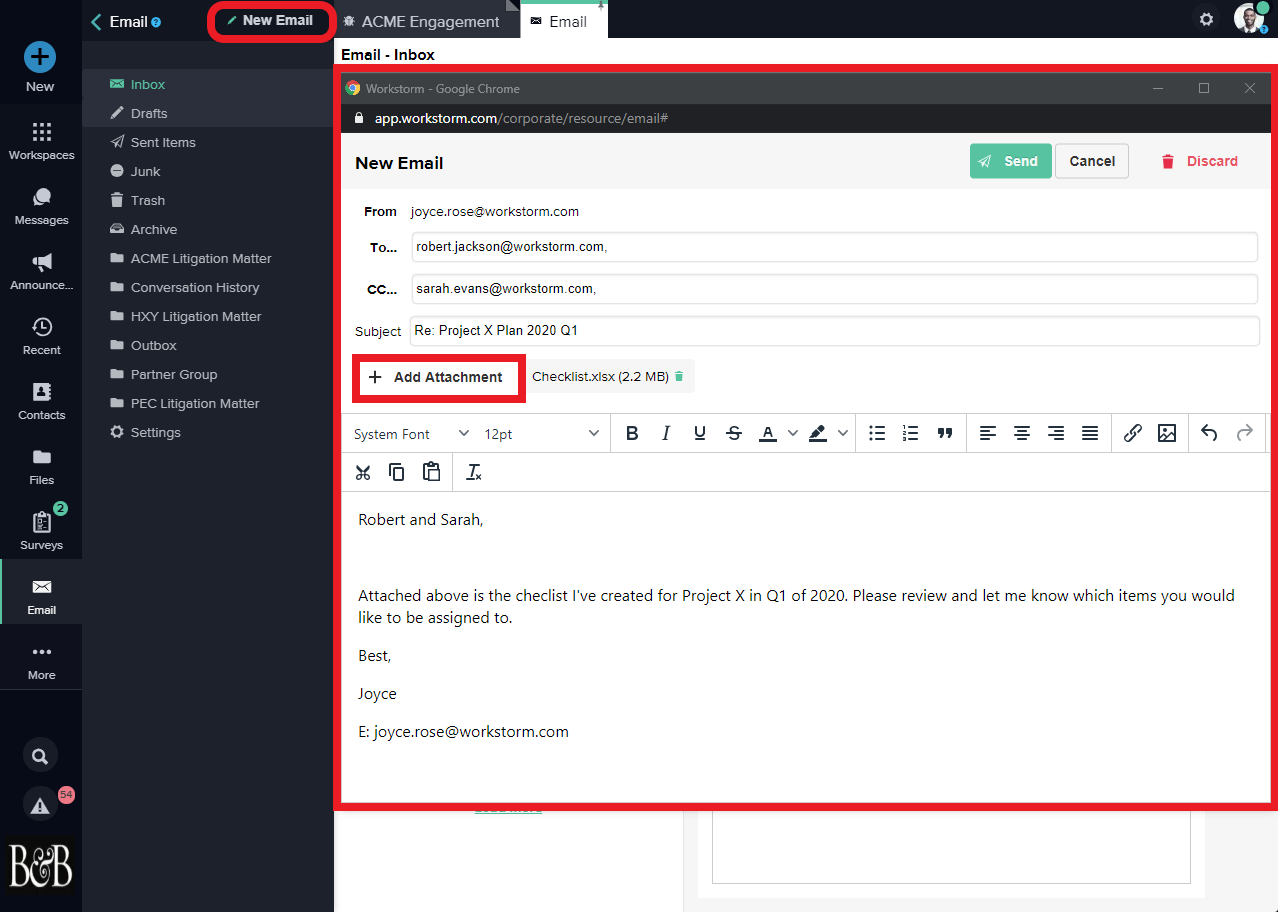
Task: Open Files in the left sidebar
Action: (41, 466)
